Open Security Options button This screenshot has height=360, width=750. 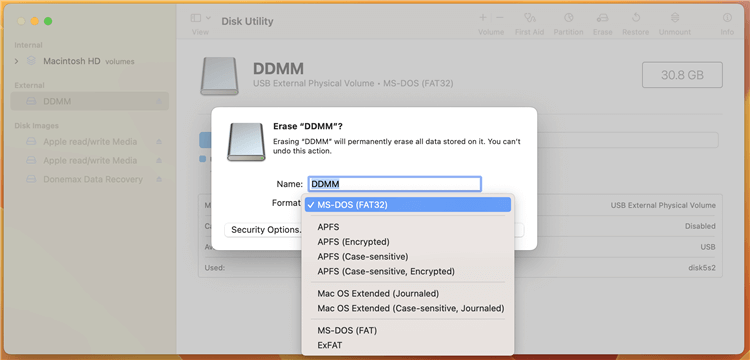[x=264, y=230]
